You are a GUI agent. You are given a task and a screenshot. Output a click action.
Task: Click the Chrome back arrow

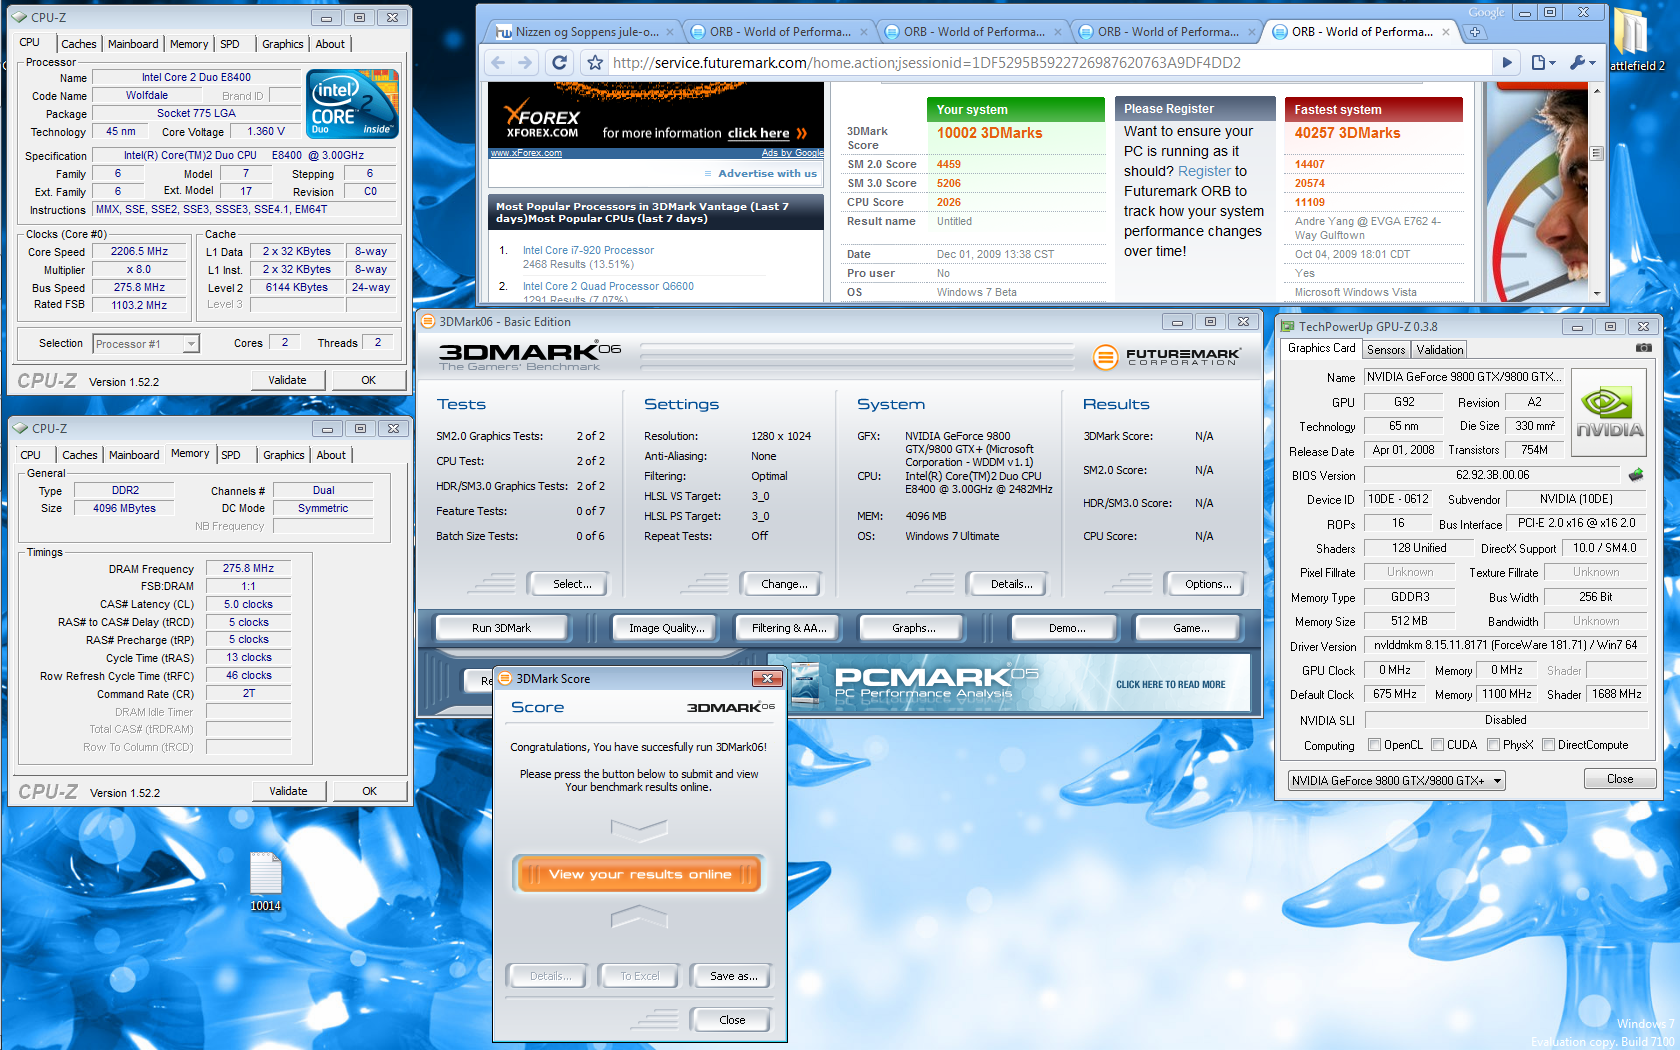[x=498, y=62]
